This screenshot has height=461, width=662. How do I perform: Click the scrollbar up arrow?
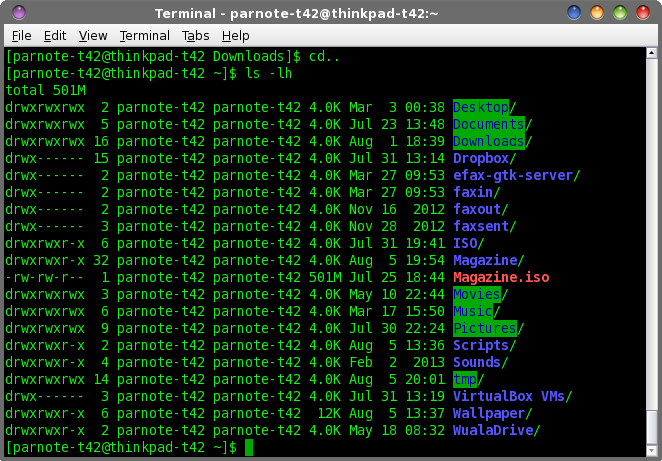click(x=651, y=53)
